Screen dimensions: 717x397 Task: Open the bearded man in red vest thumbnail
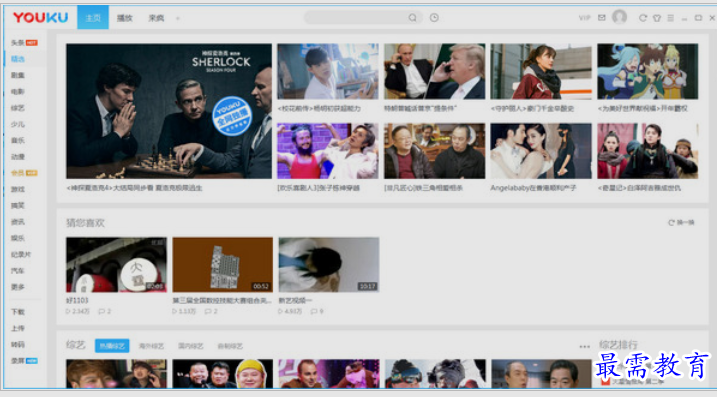[x=328, y=151]
